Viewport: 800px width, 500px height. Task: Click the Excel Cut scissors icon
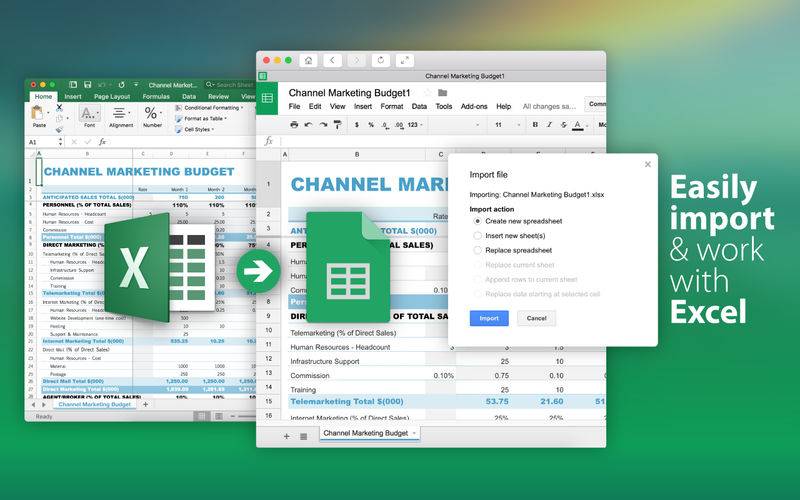59,107
